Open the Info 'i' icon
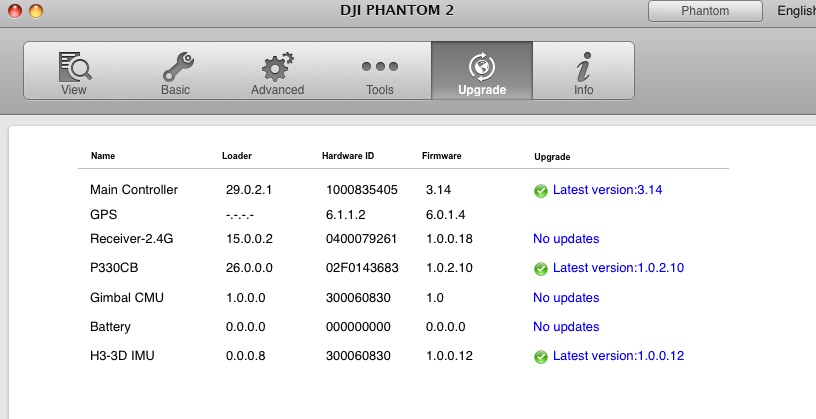This screenshot has height=419, width=816. (x=584, y=67)
